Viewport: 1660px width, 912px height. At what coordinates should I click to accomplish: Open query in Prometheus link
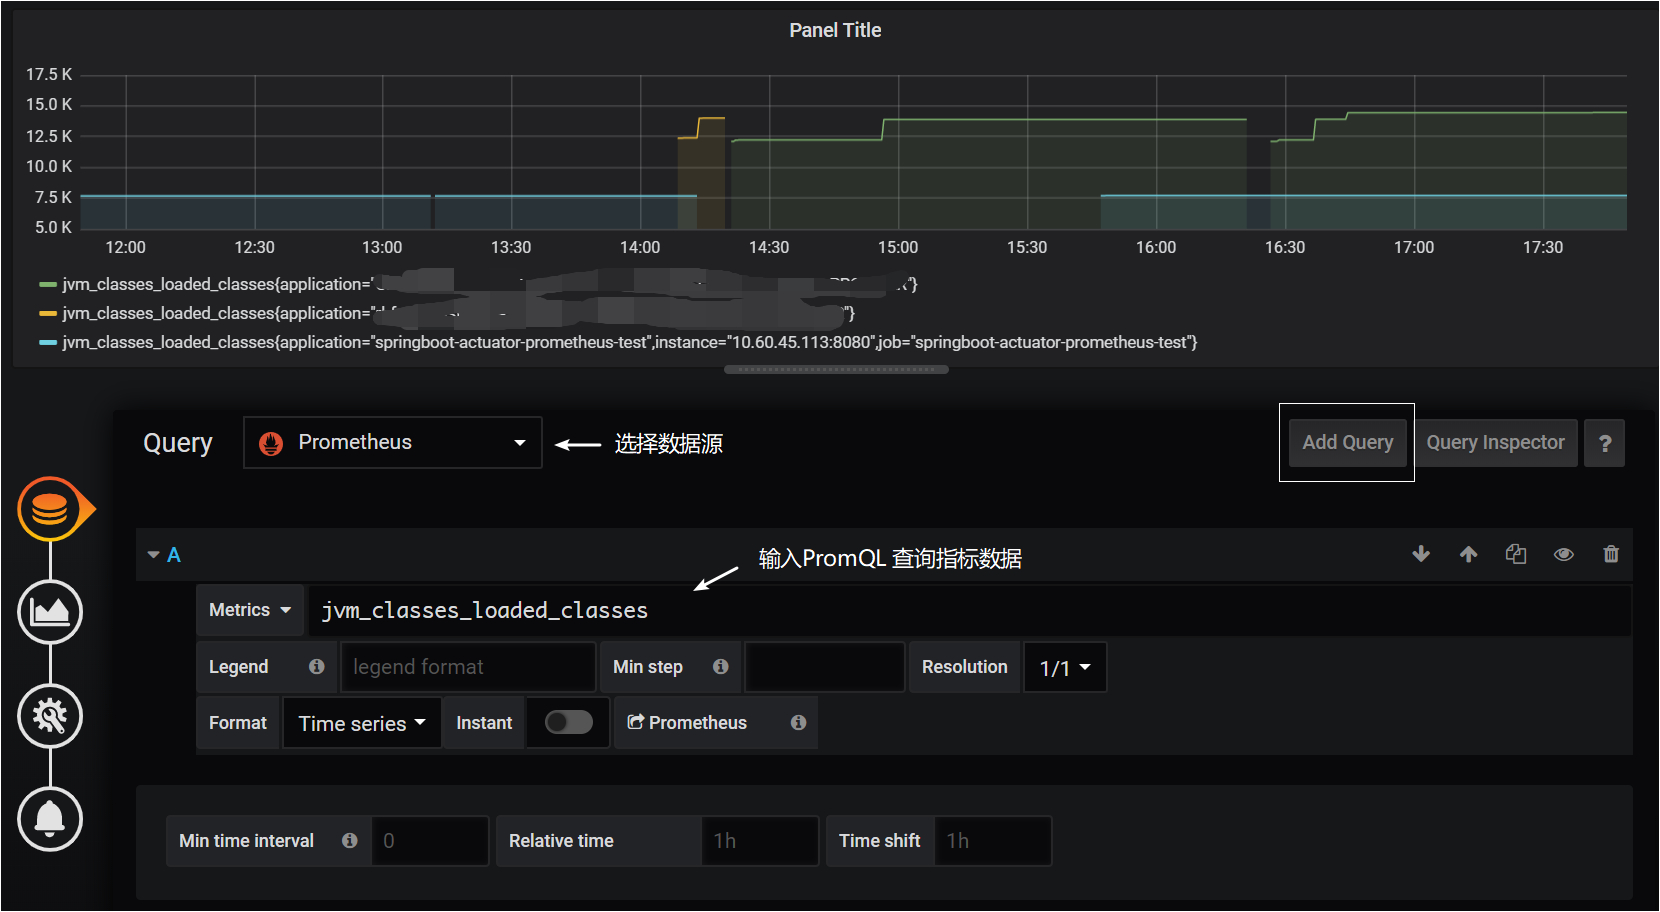click(x=687, y=723)
